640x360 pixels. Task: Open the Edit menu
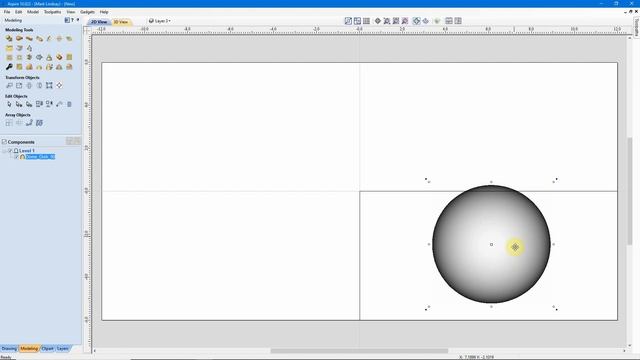[x=19, y=12]
